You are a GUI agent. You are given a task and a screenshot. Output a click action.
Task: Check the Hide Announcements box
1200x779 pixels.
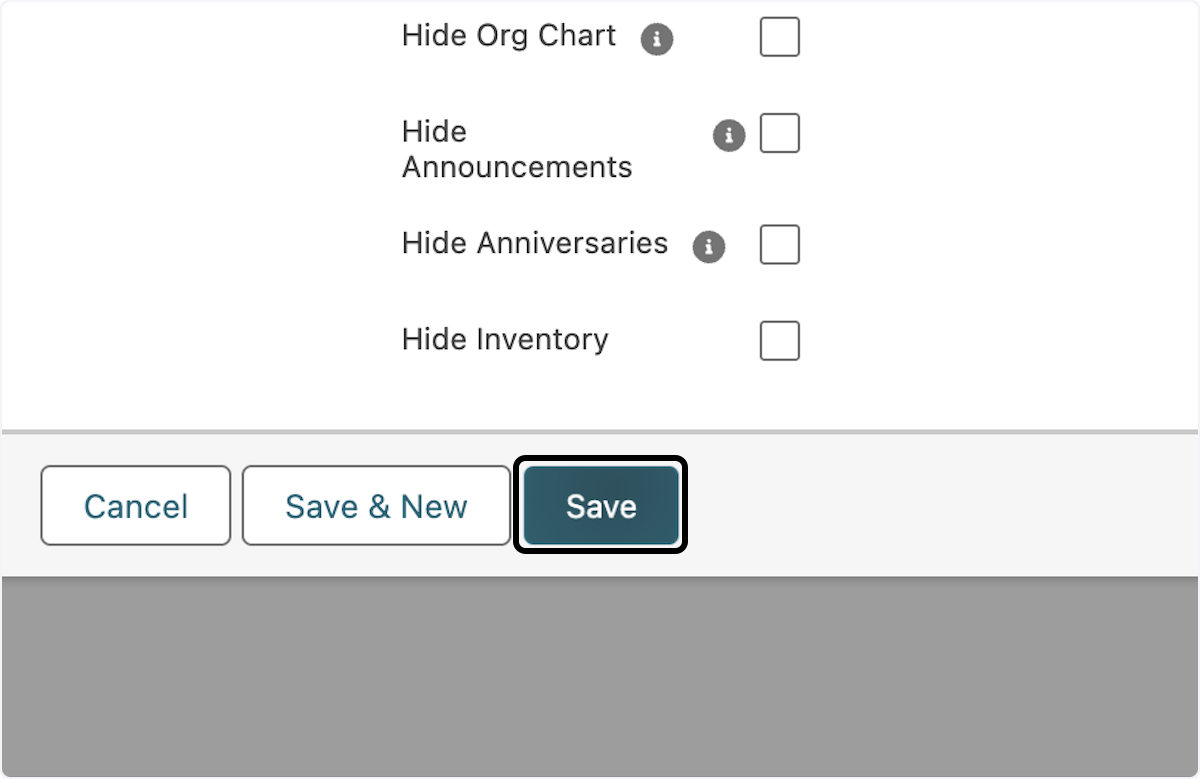(779, 133)
